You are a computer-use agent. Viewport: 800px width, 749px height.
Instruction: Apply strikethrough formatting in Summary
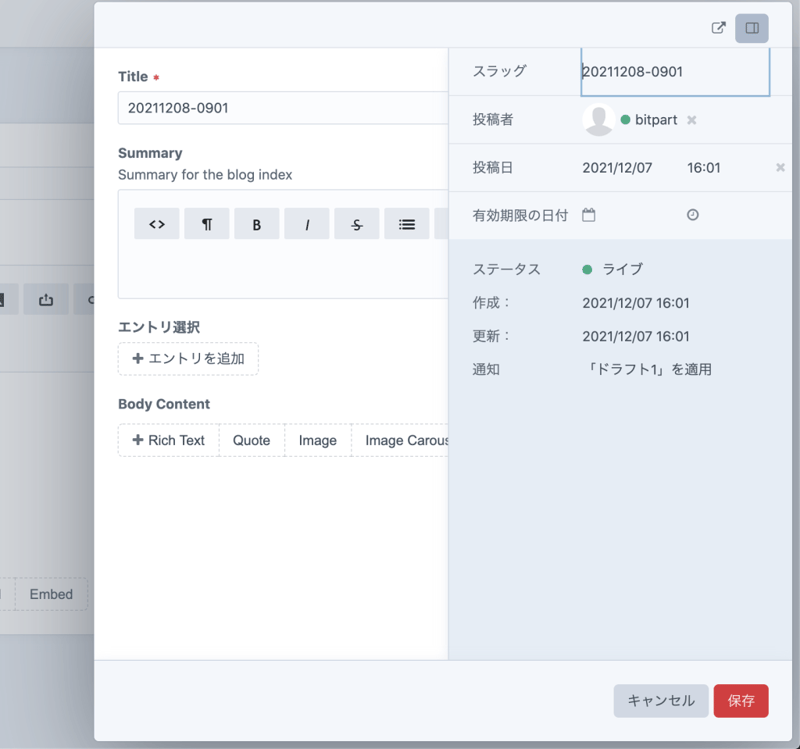coord(357,224)
